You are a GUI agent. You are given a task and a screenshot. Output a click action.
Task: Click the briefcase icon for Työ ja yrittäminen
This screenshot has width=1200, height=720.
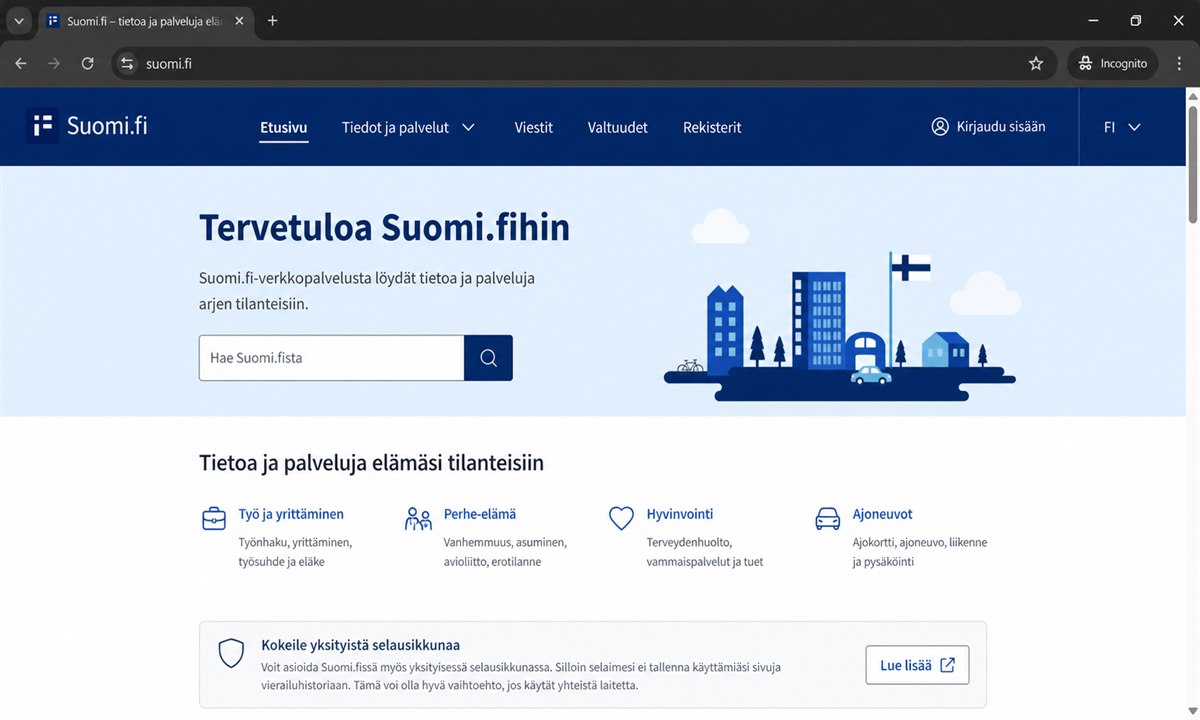pyautogui.click(x=214, y=518)
